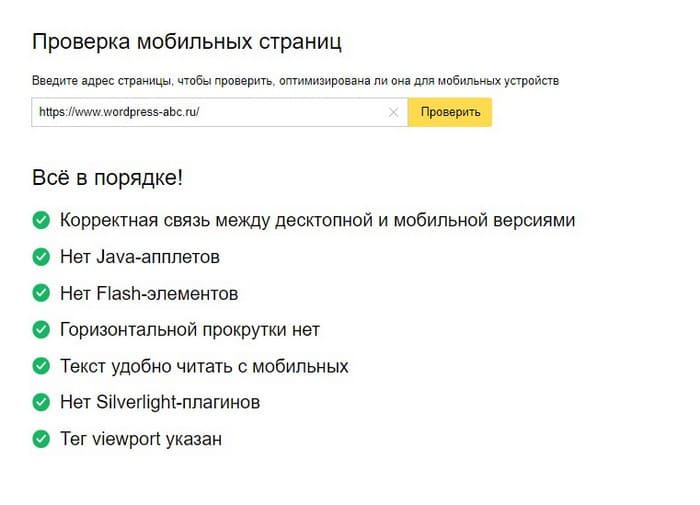Select the Тег viewport указан result text
The width and height of the screenshot is (700, 505).
pos(141,439)
